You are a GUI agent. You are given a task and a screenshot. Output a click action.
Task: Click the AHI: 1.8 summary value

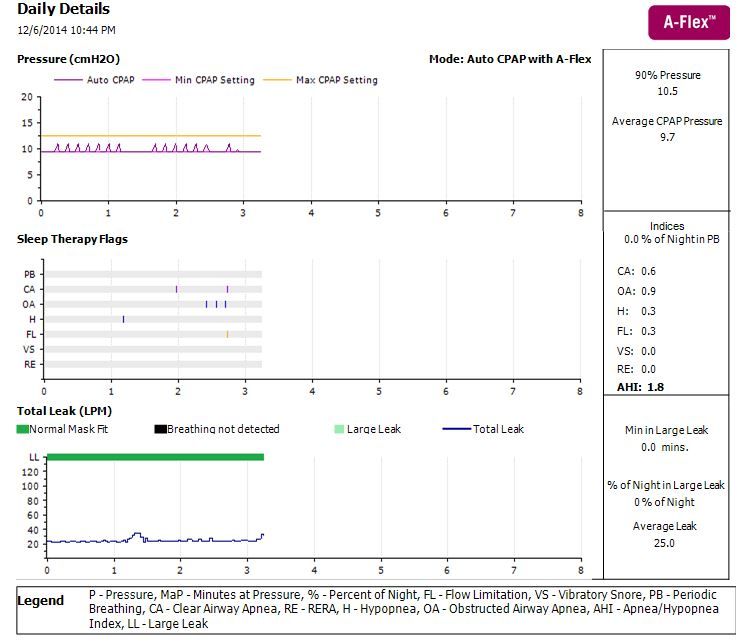coord(640,387)
